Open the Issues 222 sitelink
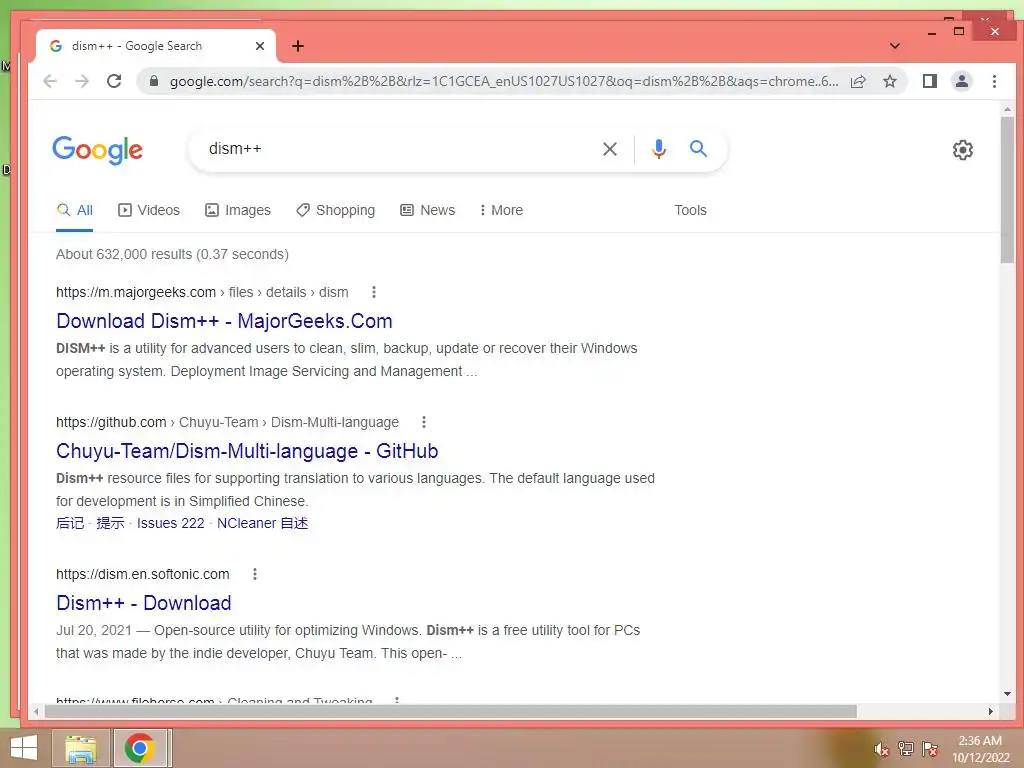This screenshot has height=768, width=1024. [170, 523]
